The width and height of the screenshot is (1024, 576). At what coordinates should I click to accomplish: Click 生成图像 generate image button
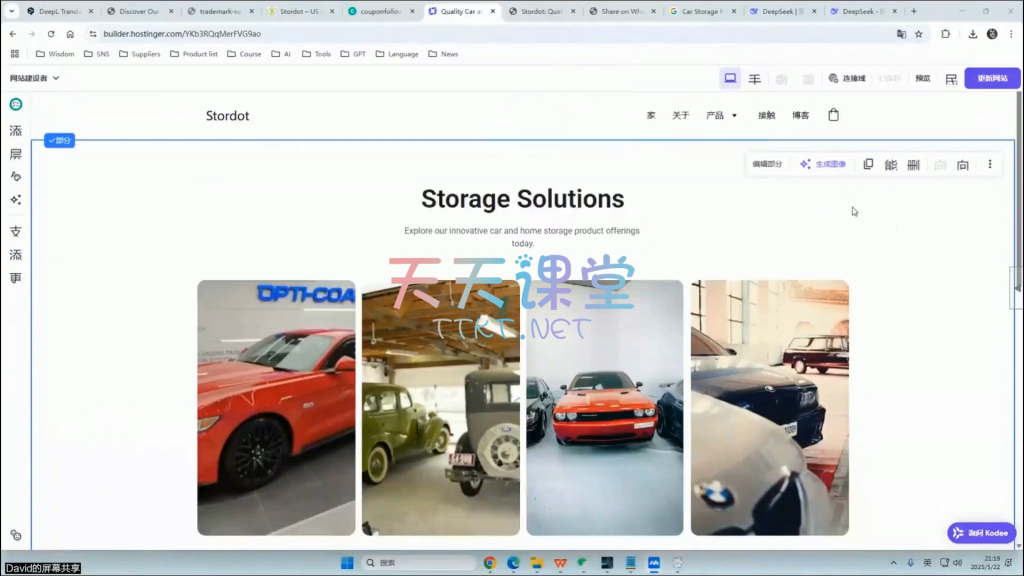coord(823,165)
